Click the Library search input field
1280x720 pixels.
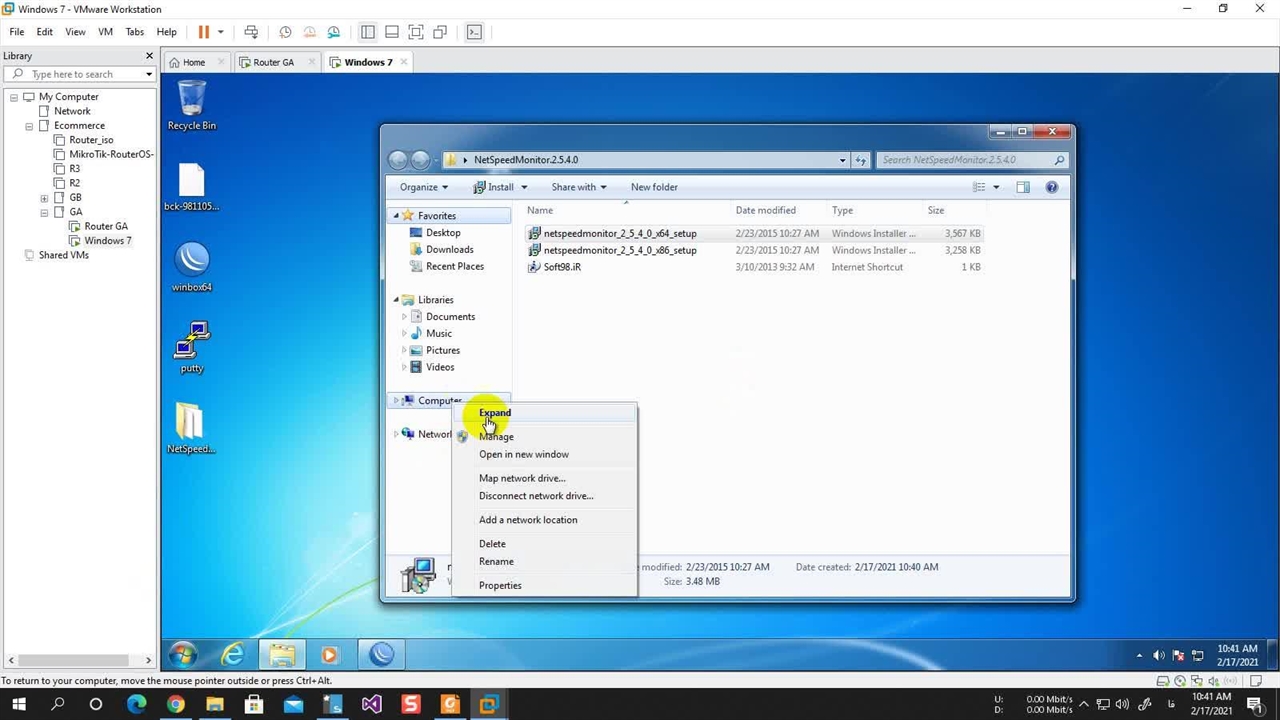[80, 74]
